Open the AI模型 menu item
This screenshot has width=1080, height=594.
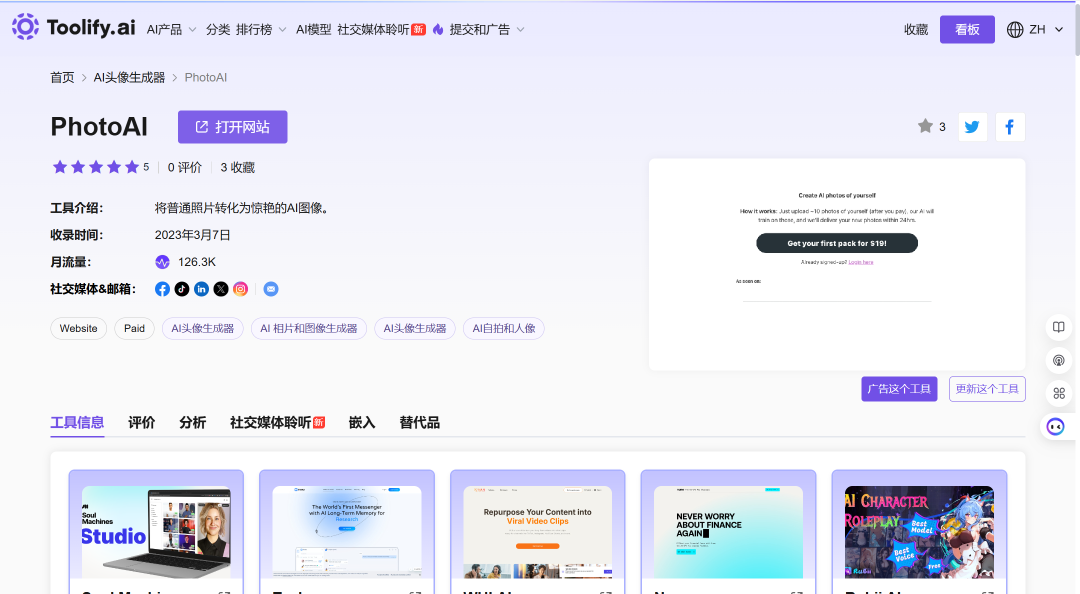pyautogui.click(x=313, y=30)
